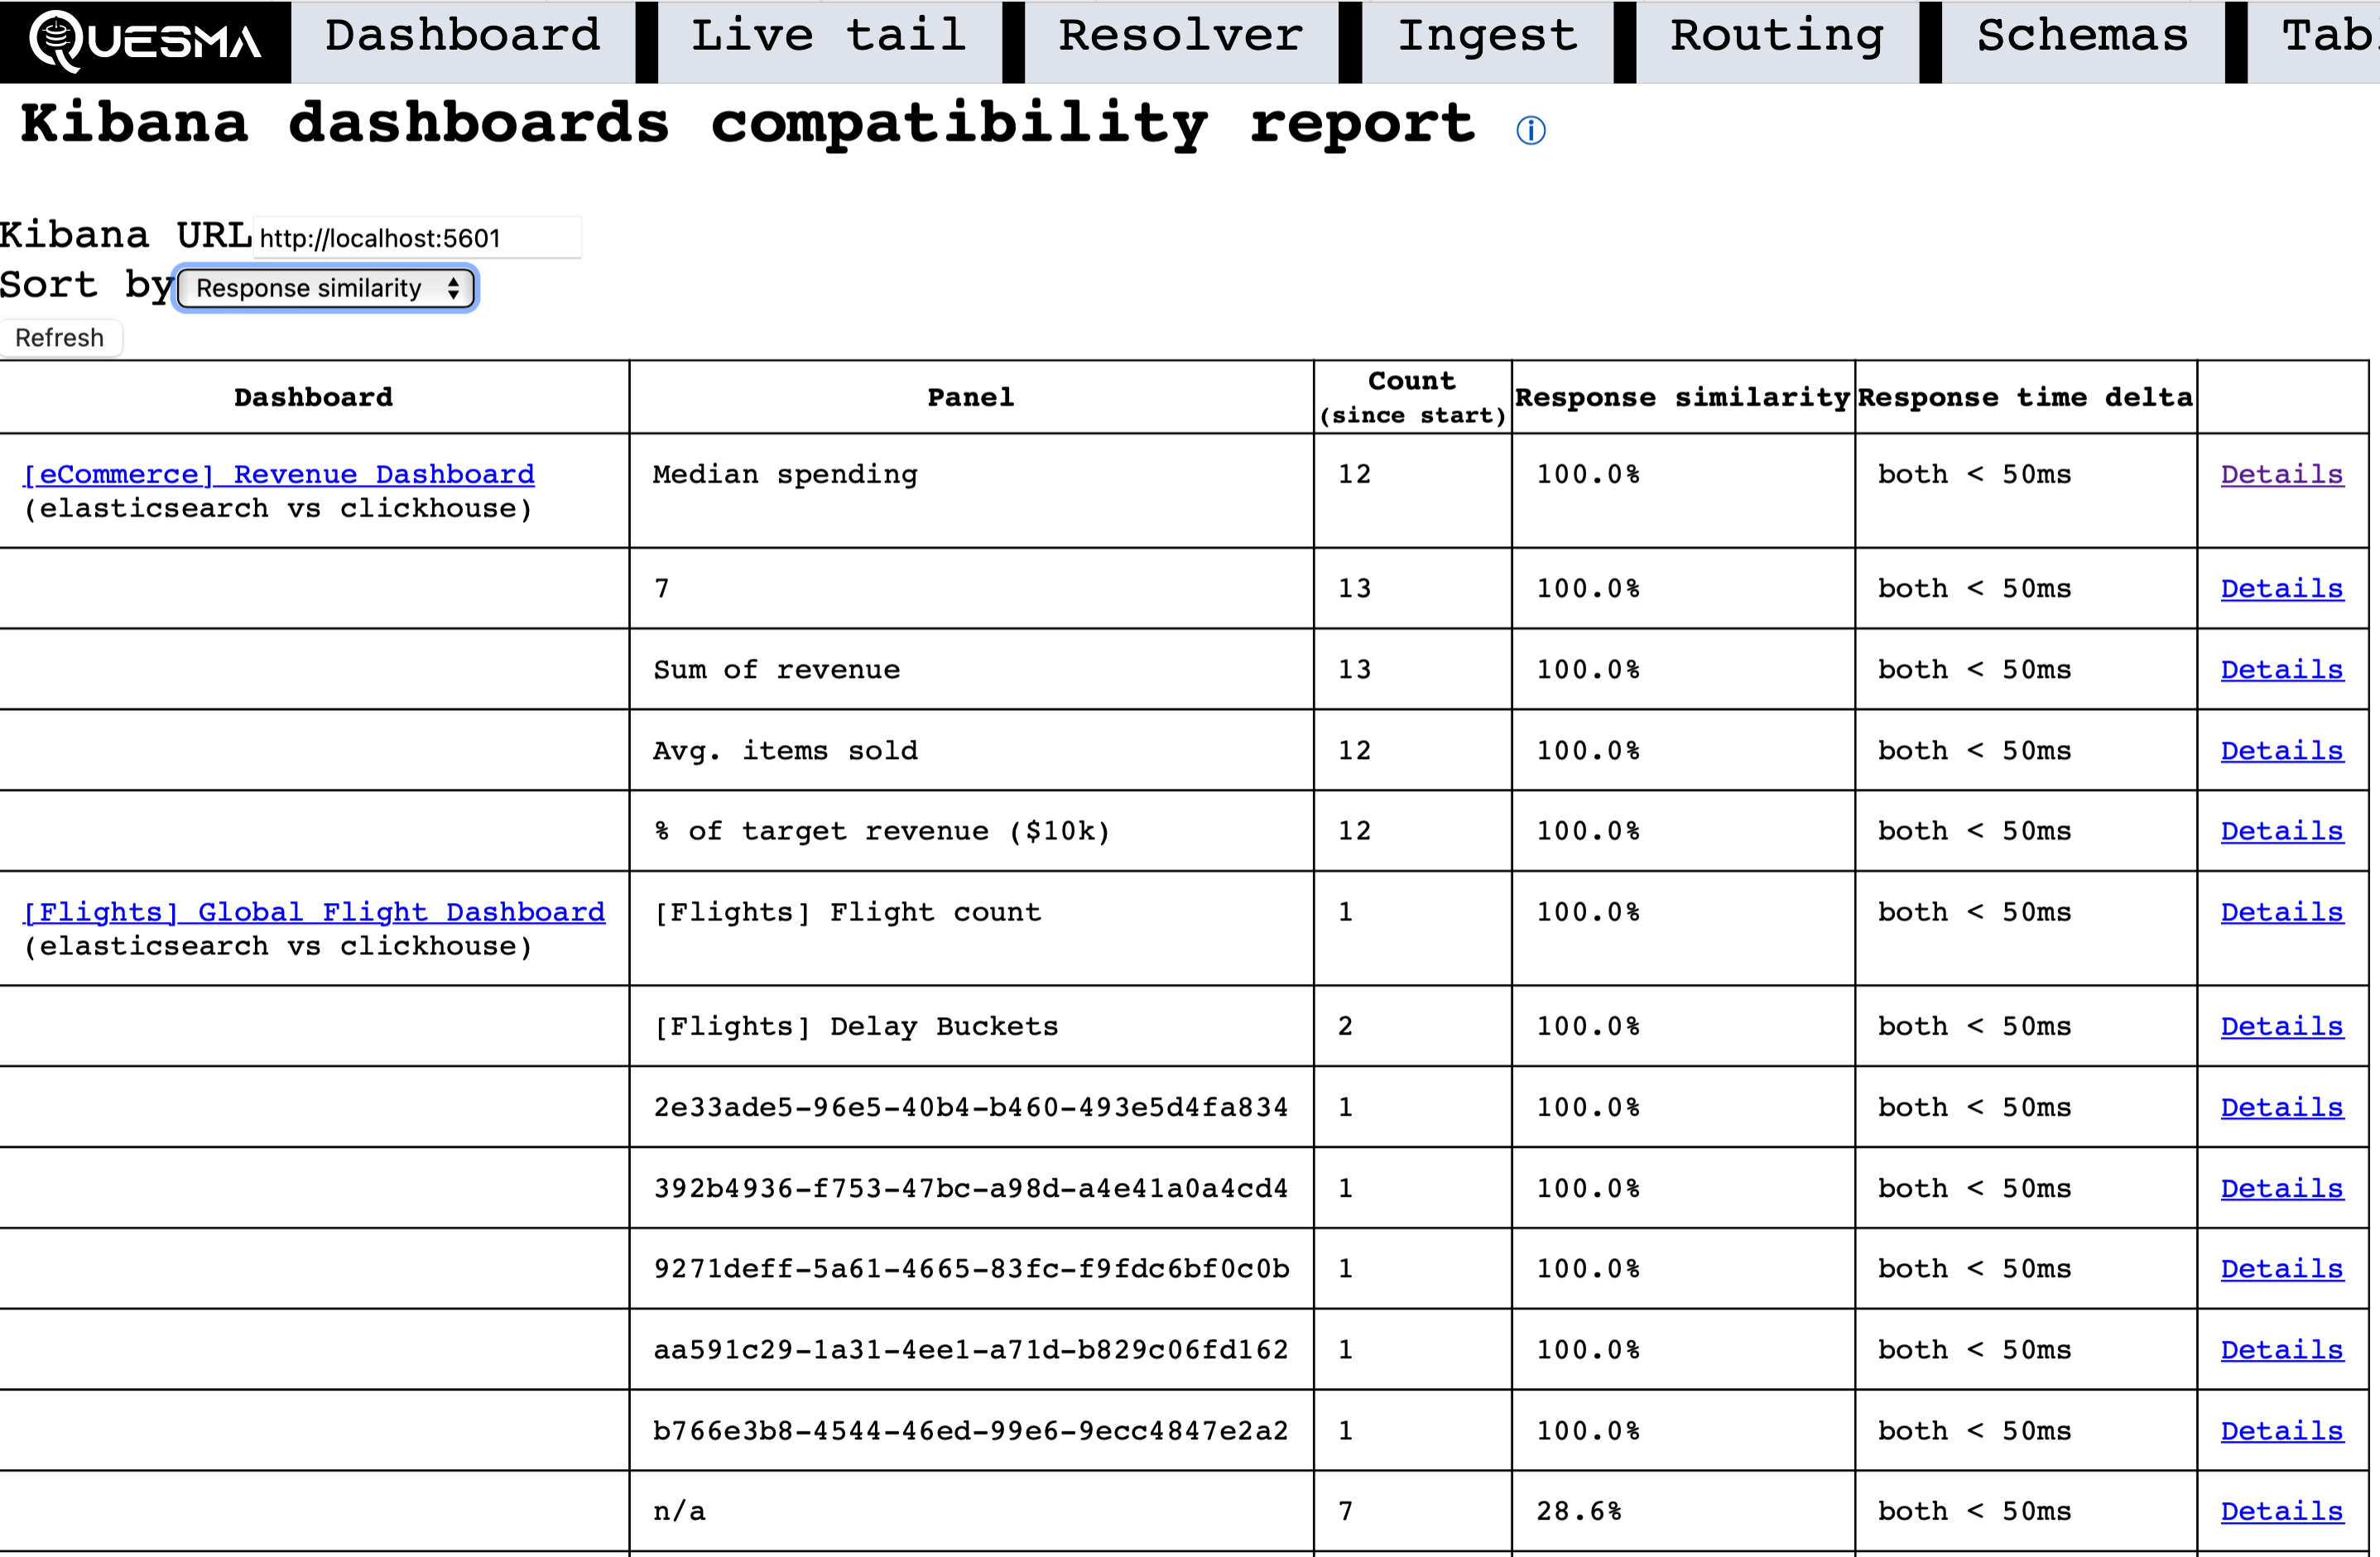The image size is (2380, 1557).
Task: Click Flights Global Flight Dashboard link
Action: pyautogui.click(x=315, y=911)
